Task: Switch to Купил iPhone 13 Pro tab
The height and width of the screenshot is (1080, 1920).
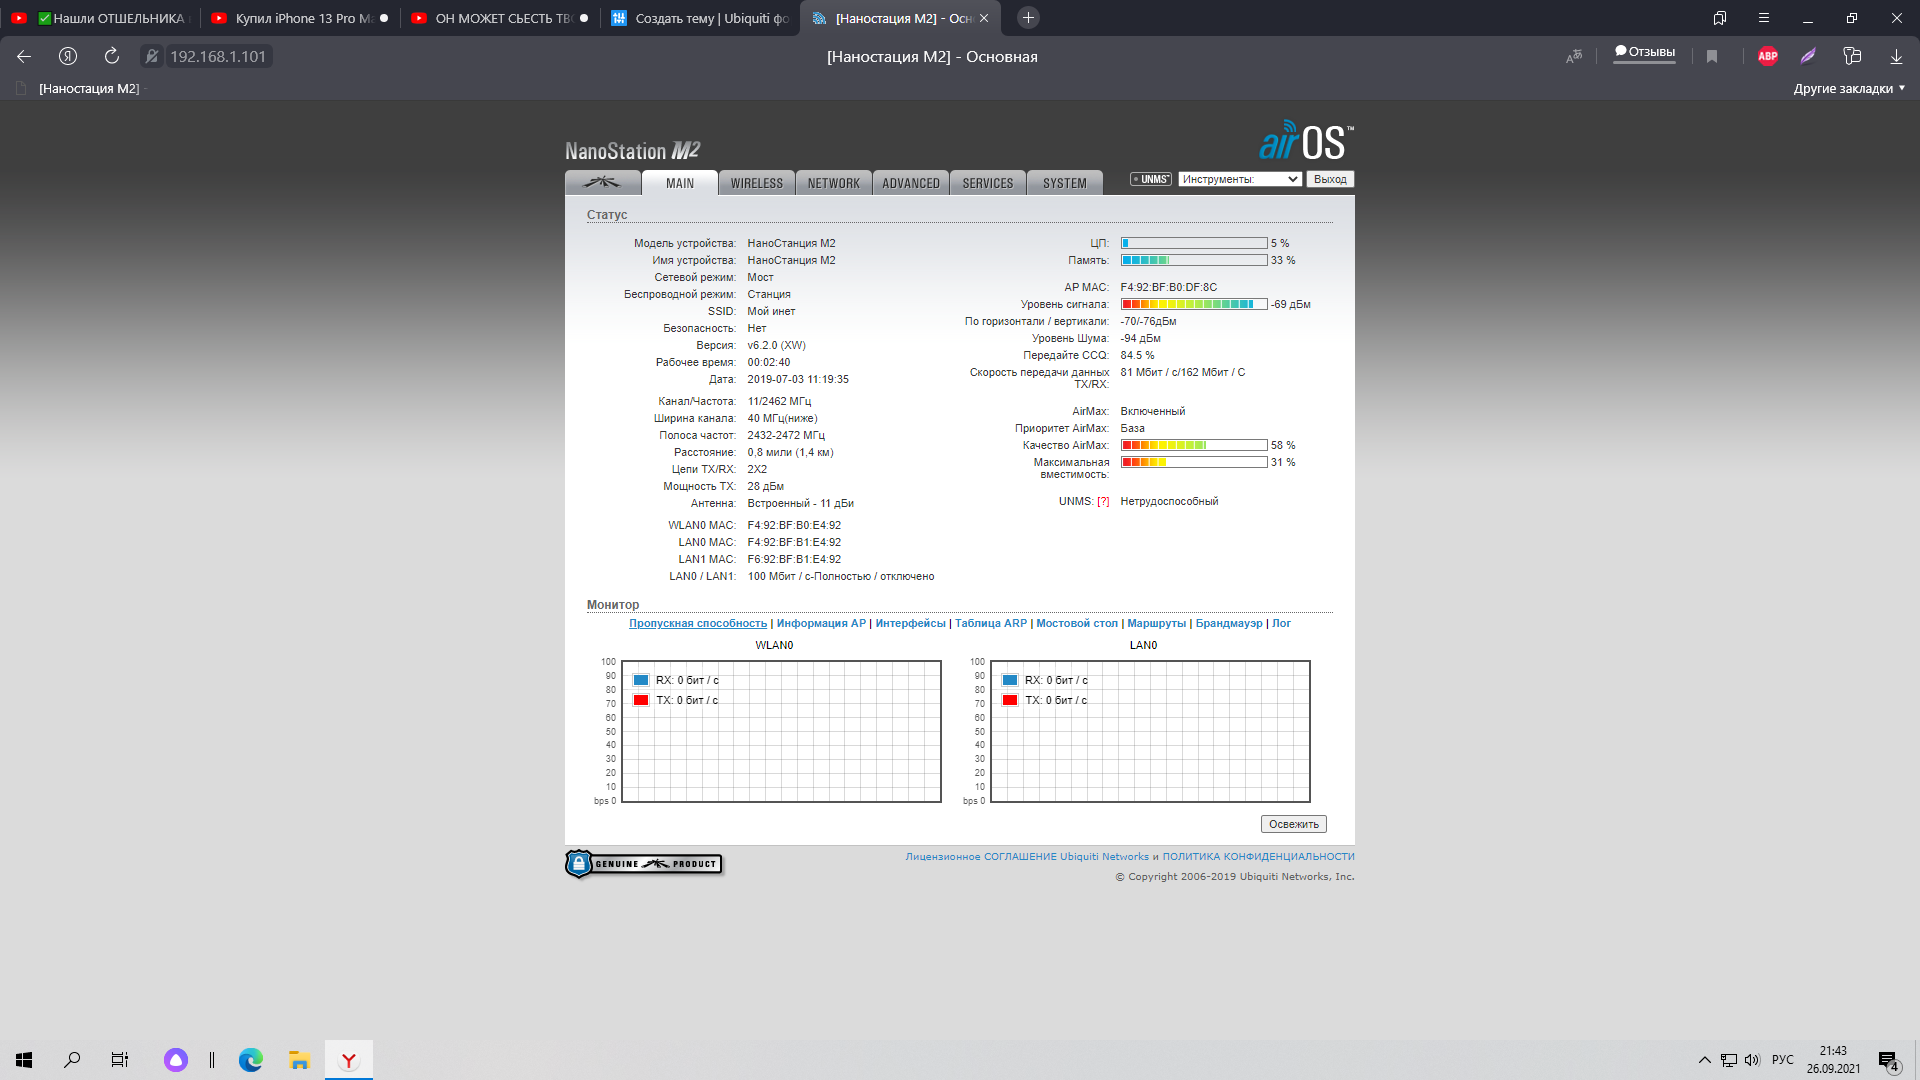Action: [x=300, y=18]
